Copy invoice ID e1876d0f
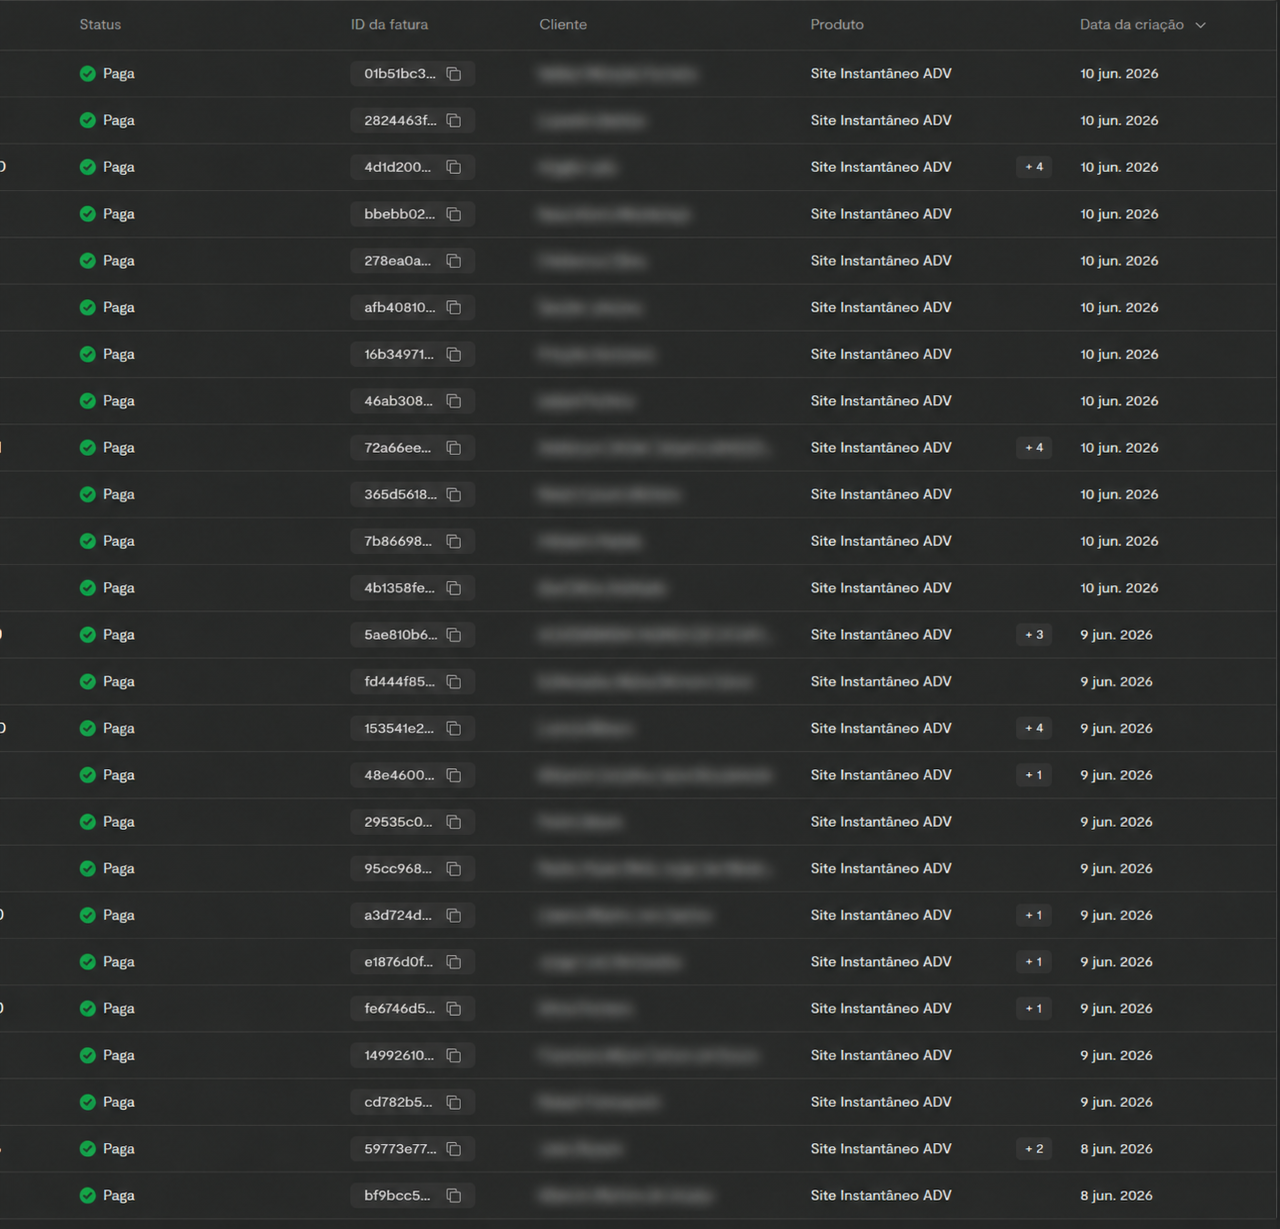The width and height of the screenshot is (1280, 1229). [x=454, y=962]
